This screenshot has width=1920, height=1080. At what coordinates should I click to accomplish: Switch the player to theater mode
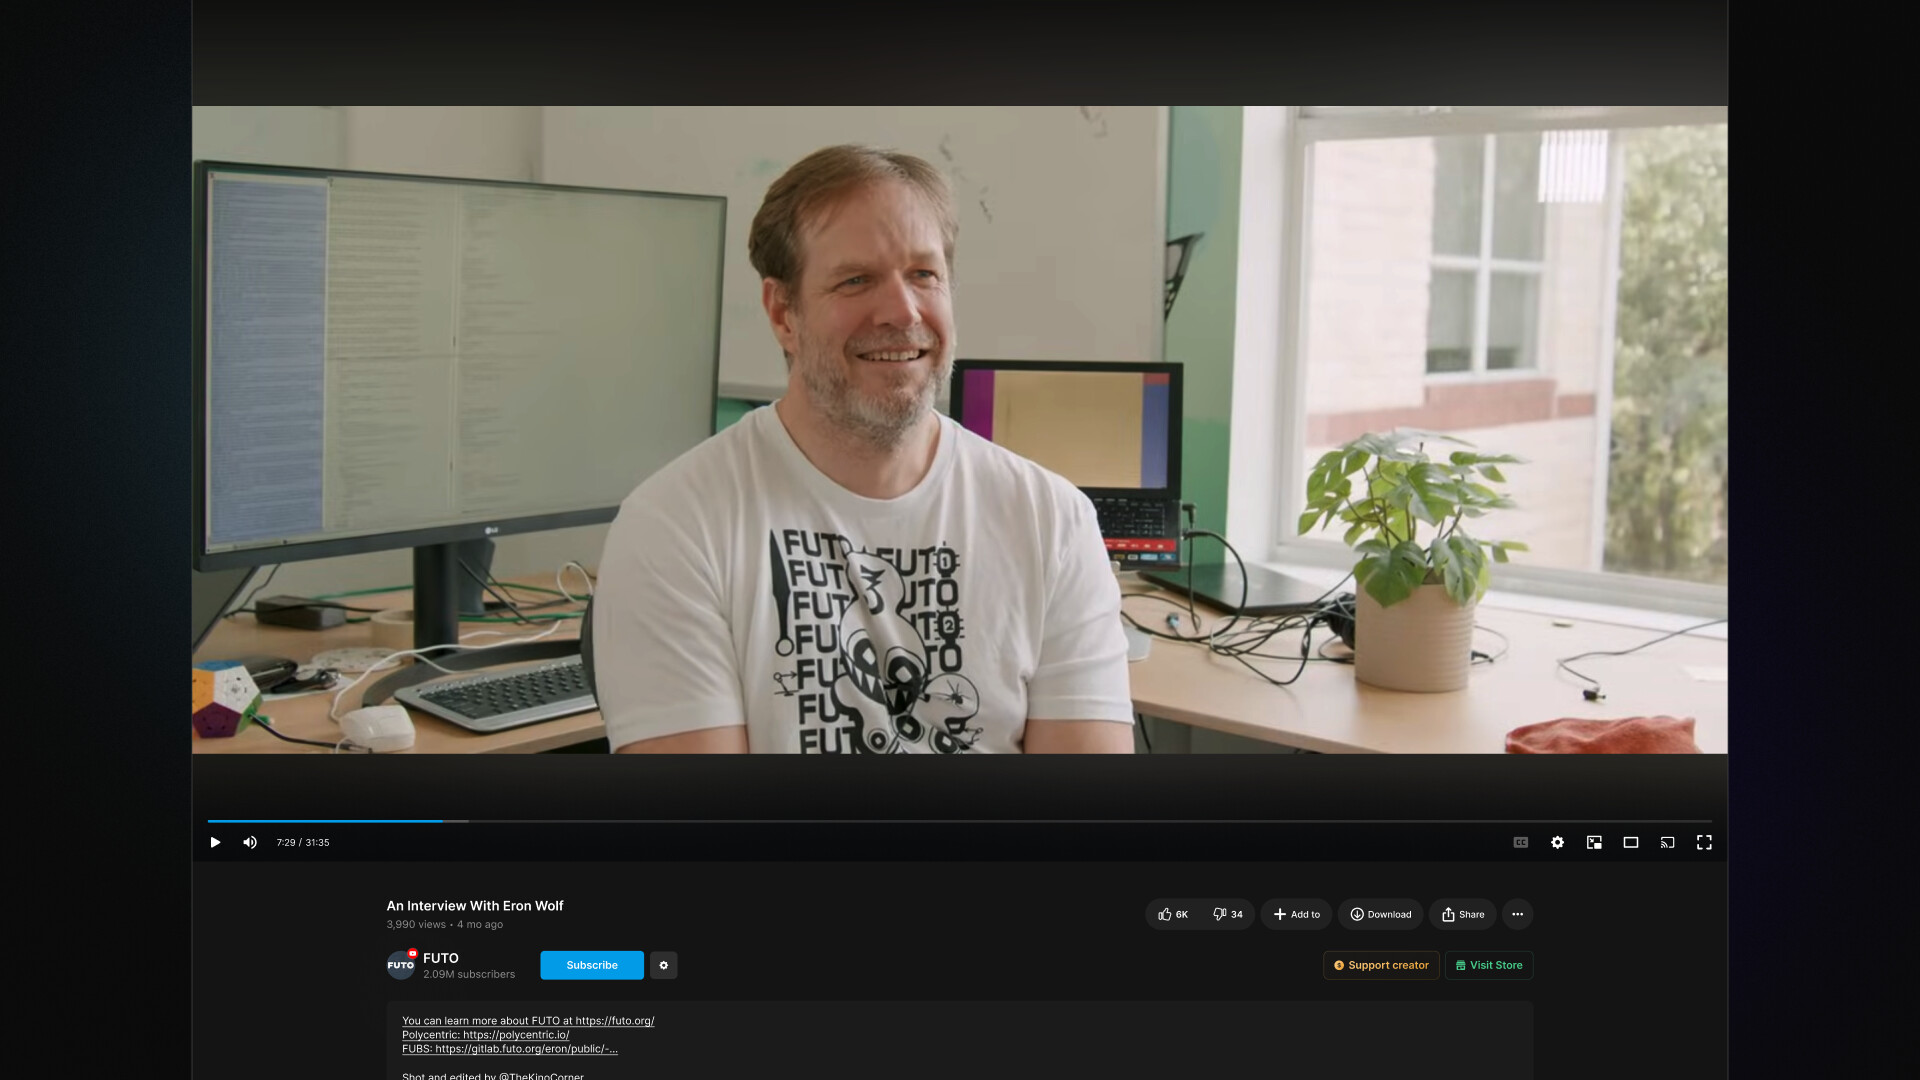coord(1631,842)
